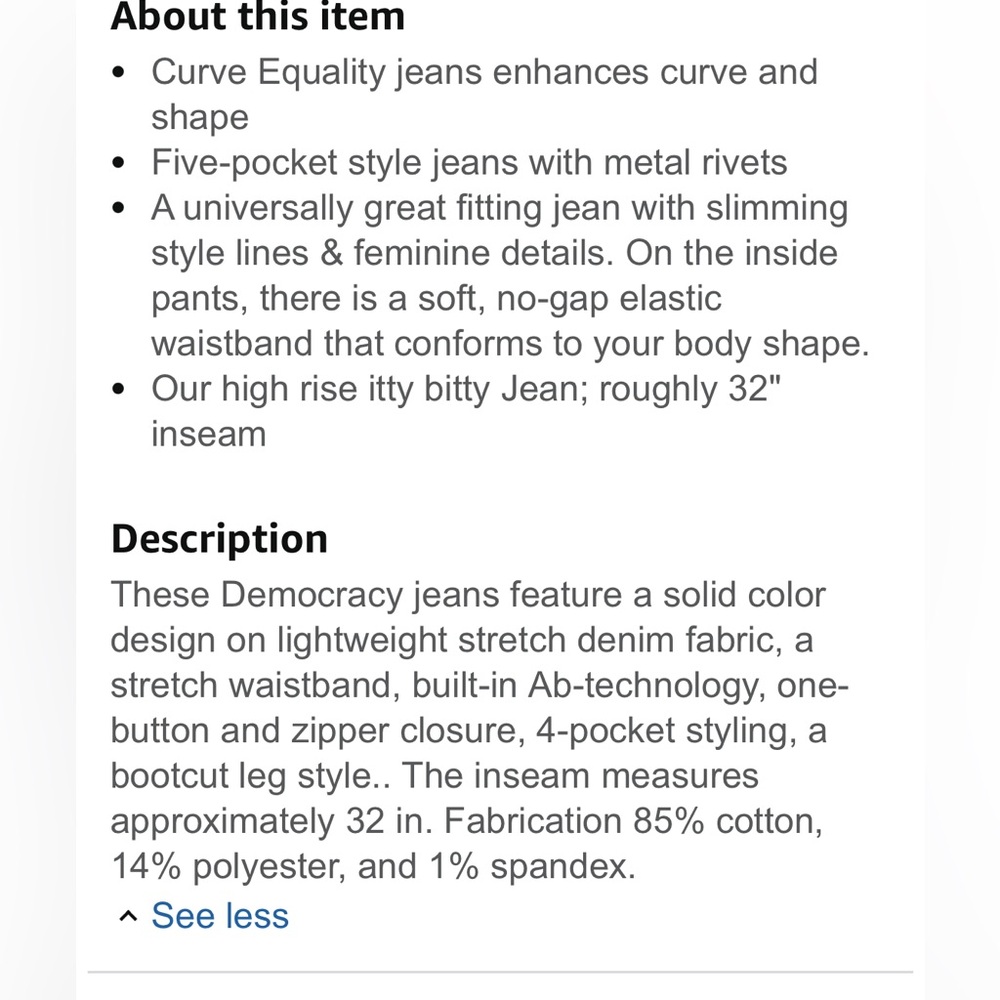Click the high rise itty bitty Jean bullet
This screenshot has width=1000, height=1000.
click(x=466, y=411)
